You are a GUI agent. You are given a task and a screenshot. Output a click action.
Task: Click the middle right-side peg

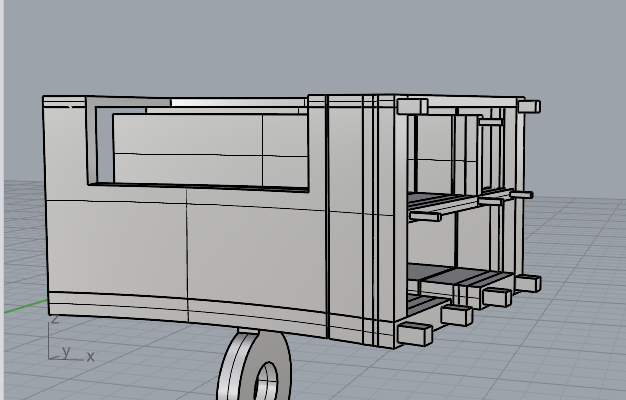point(521,195)
